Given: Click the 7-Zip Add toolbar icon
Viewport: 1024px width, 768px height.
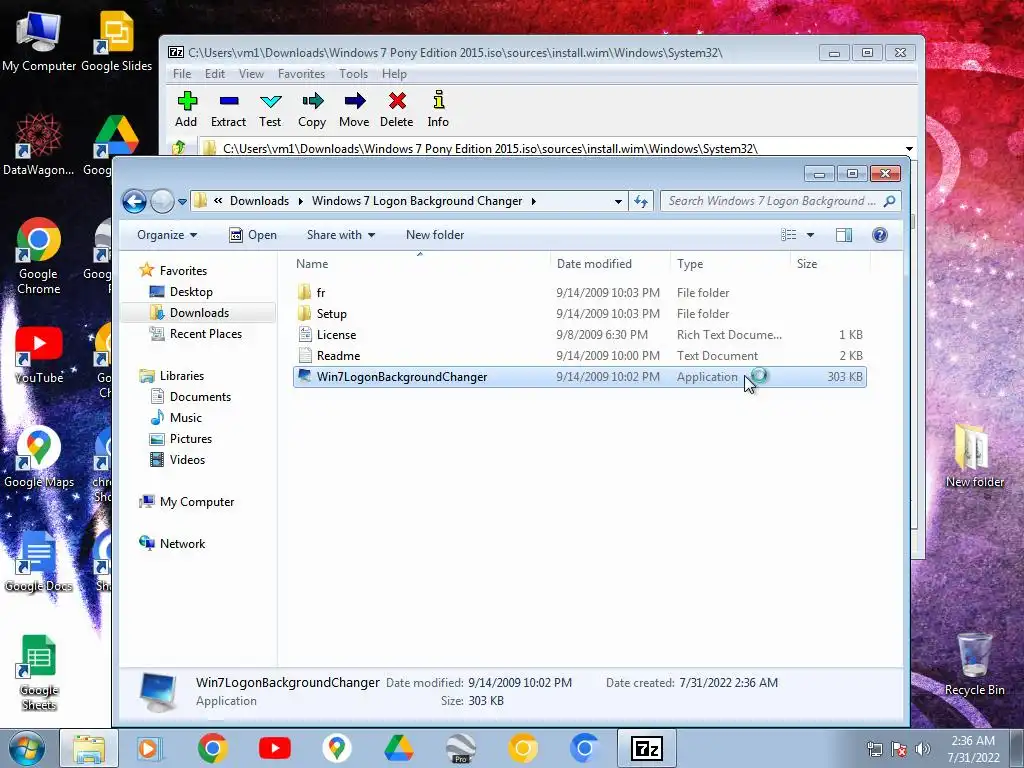Looking at the screenshot, I should click(186, 109).
